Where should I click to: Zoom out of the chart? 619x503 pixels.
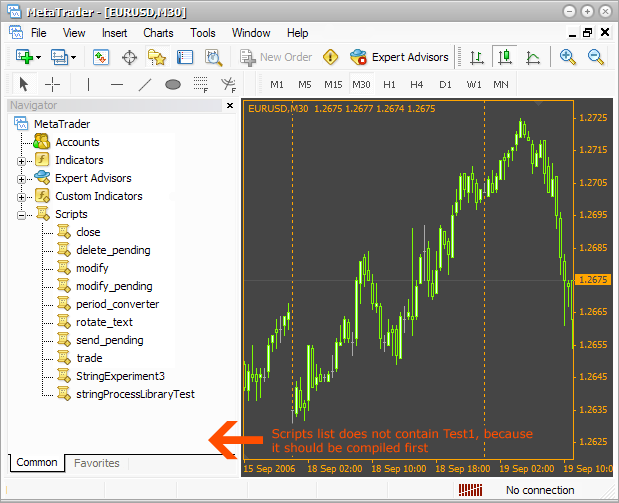(x=595, y=57)
